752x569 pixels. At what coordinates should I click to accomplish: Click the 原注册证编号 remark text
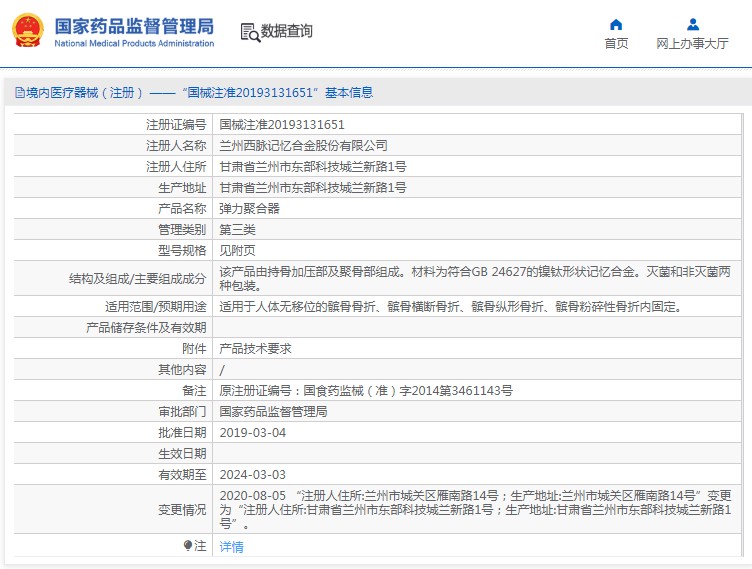tap(366, 391)
